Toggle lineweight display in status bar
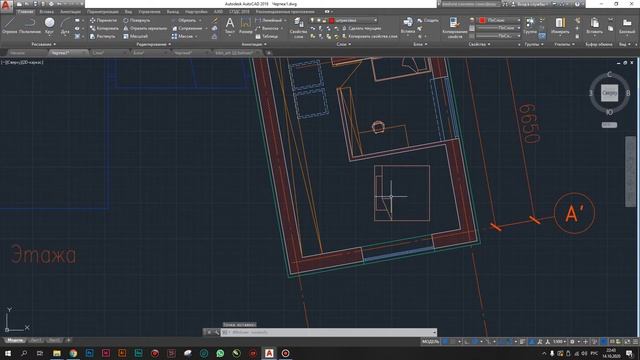 (x=522, y=341)
